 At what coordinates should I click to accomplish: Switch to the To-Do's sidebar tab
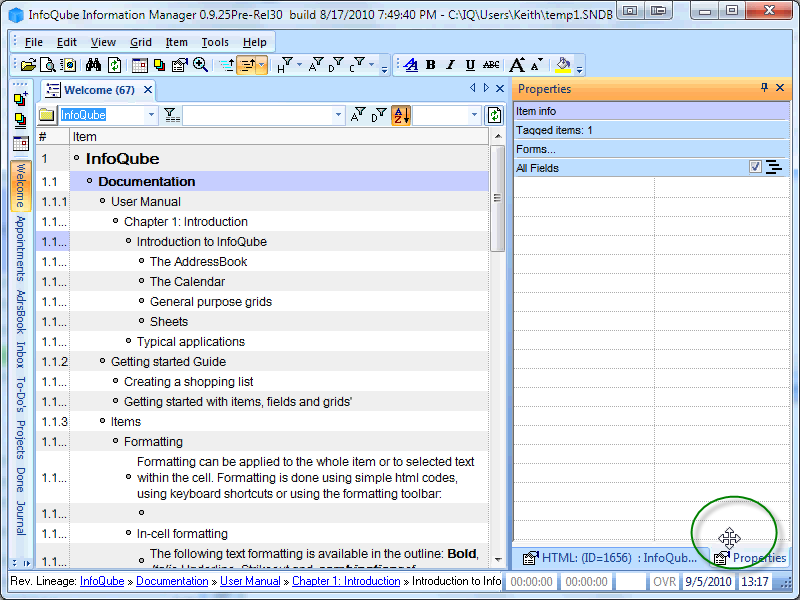20,394
